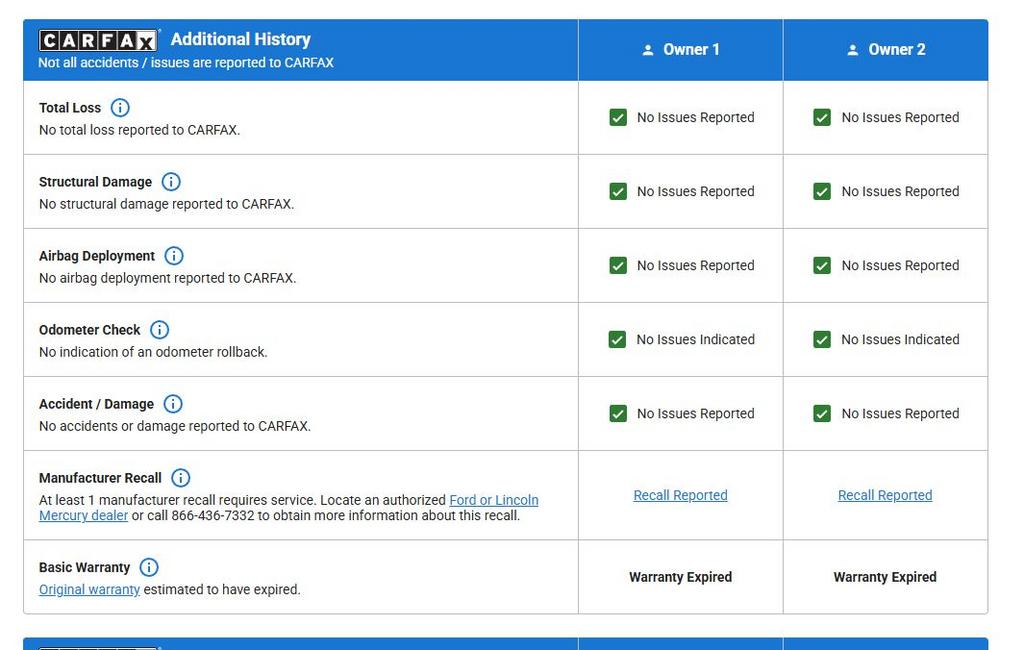
Task: Click the Basic Warranty row title
Action: click(84, 567)
